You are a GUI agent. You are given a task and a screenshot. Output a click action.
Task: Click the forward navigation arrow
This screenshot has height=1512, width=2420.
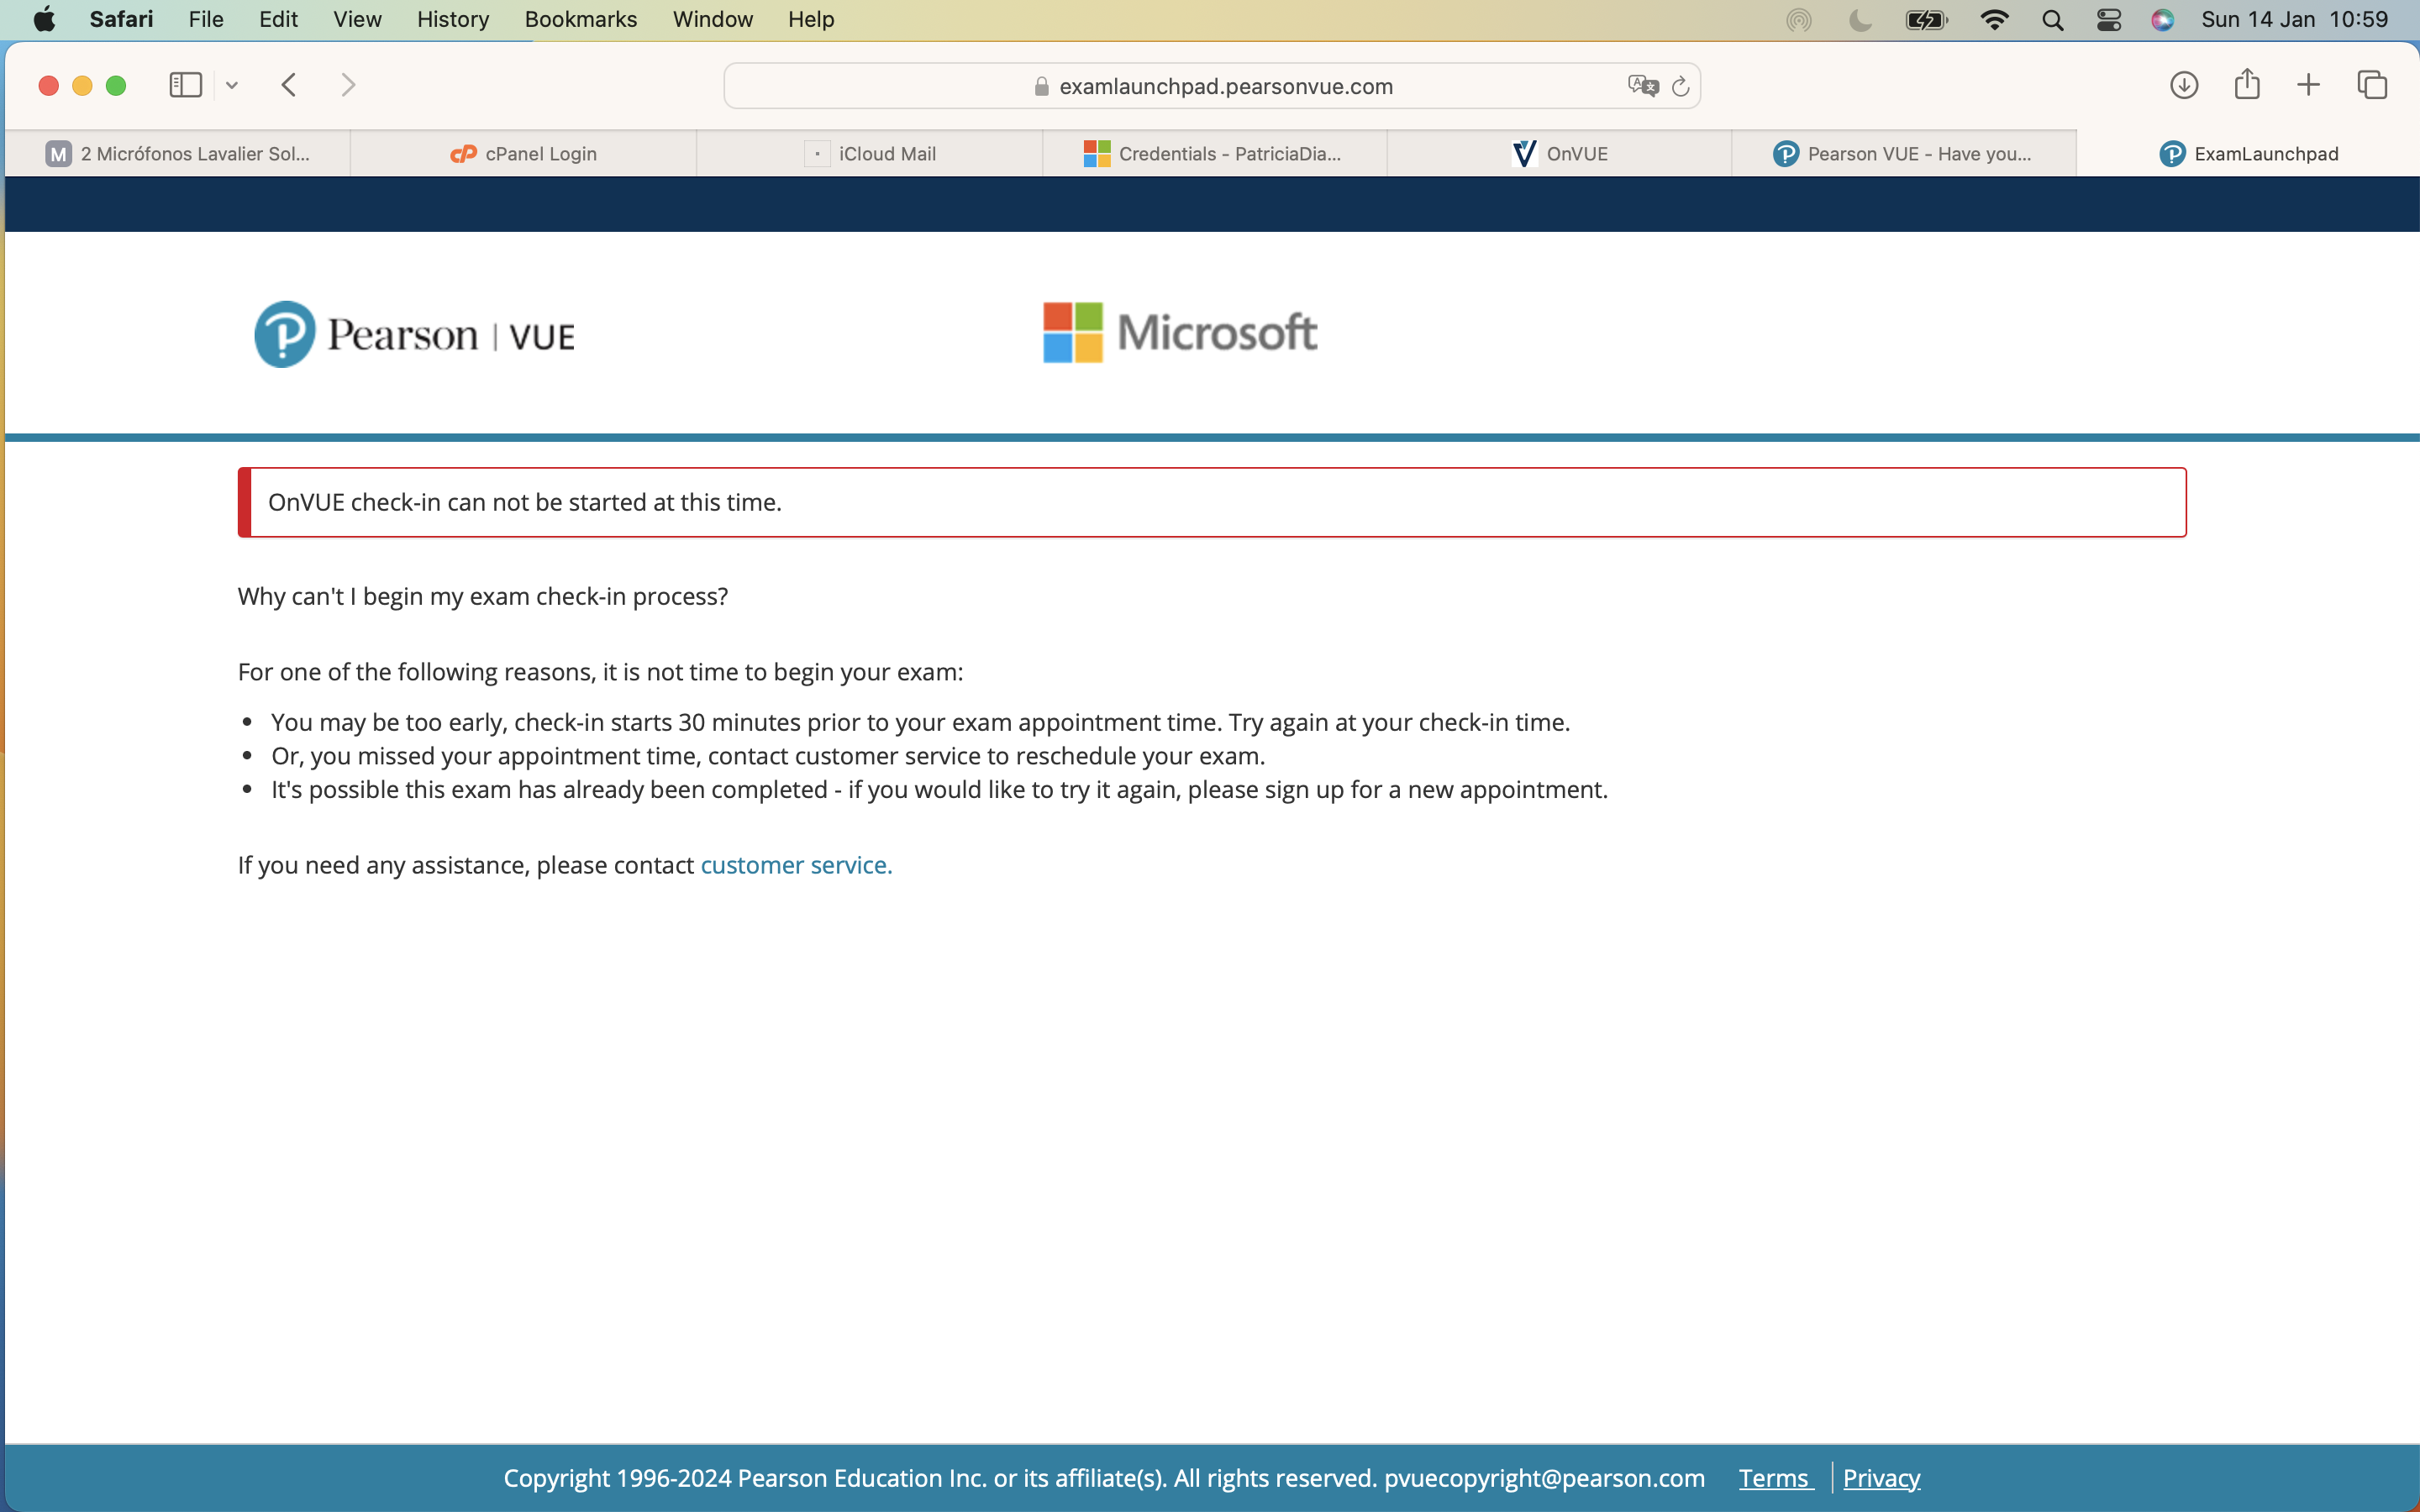[348, 85]
